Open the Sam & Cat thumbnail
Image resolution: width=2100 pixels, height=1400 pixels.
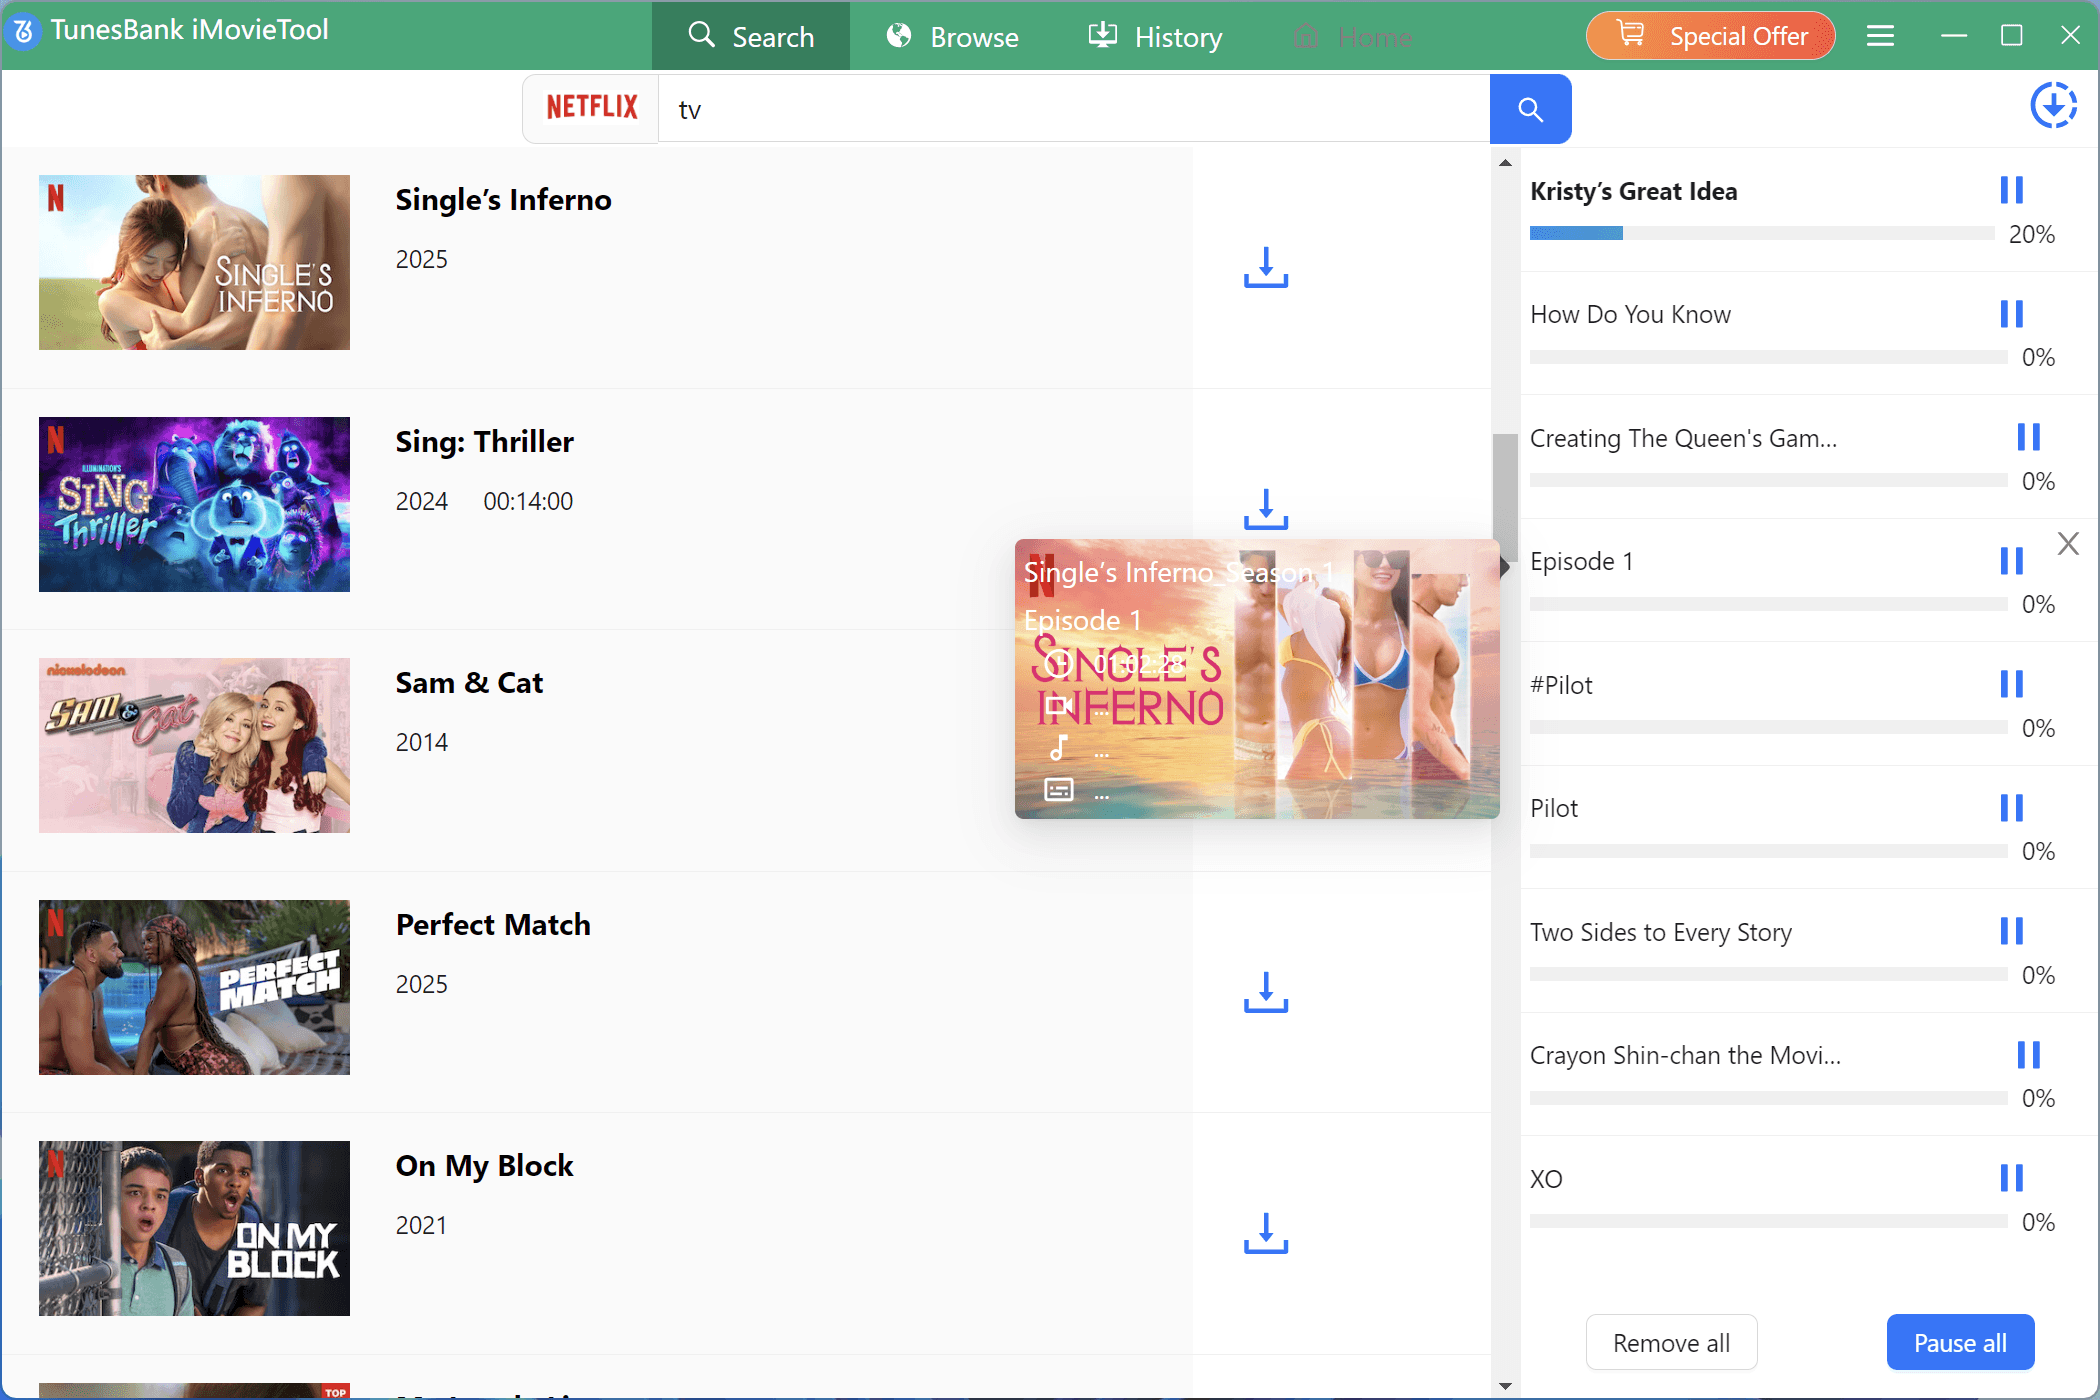[194, 745]
